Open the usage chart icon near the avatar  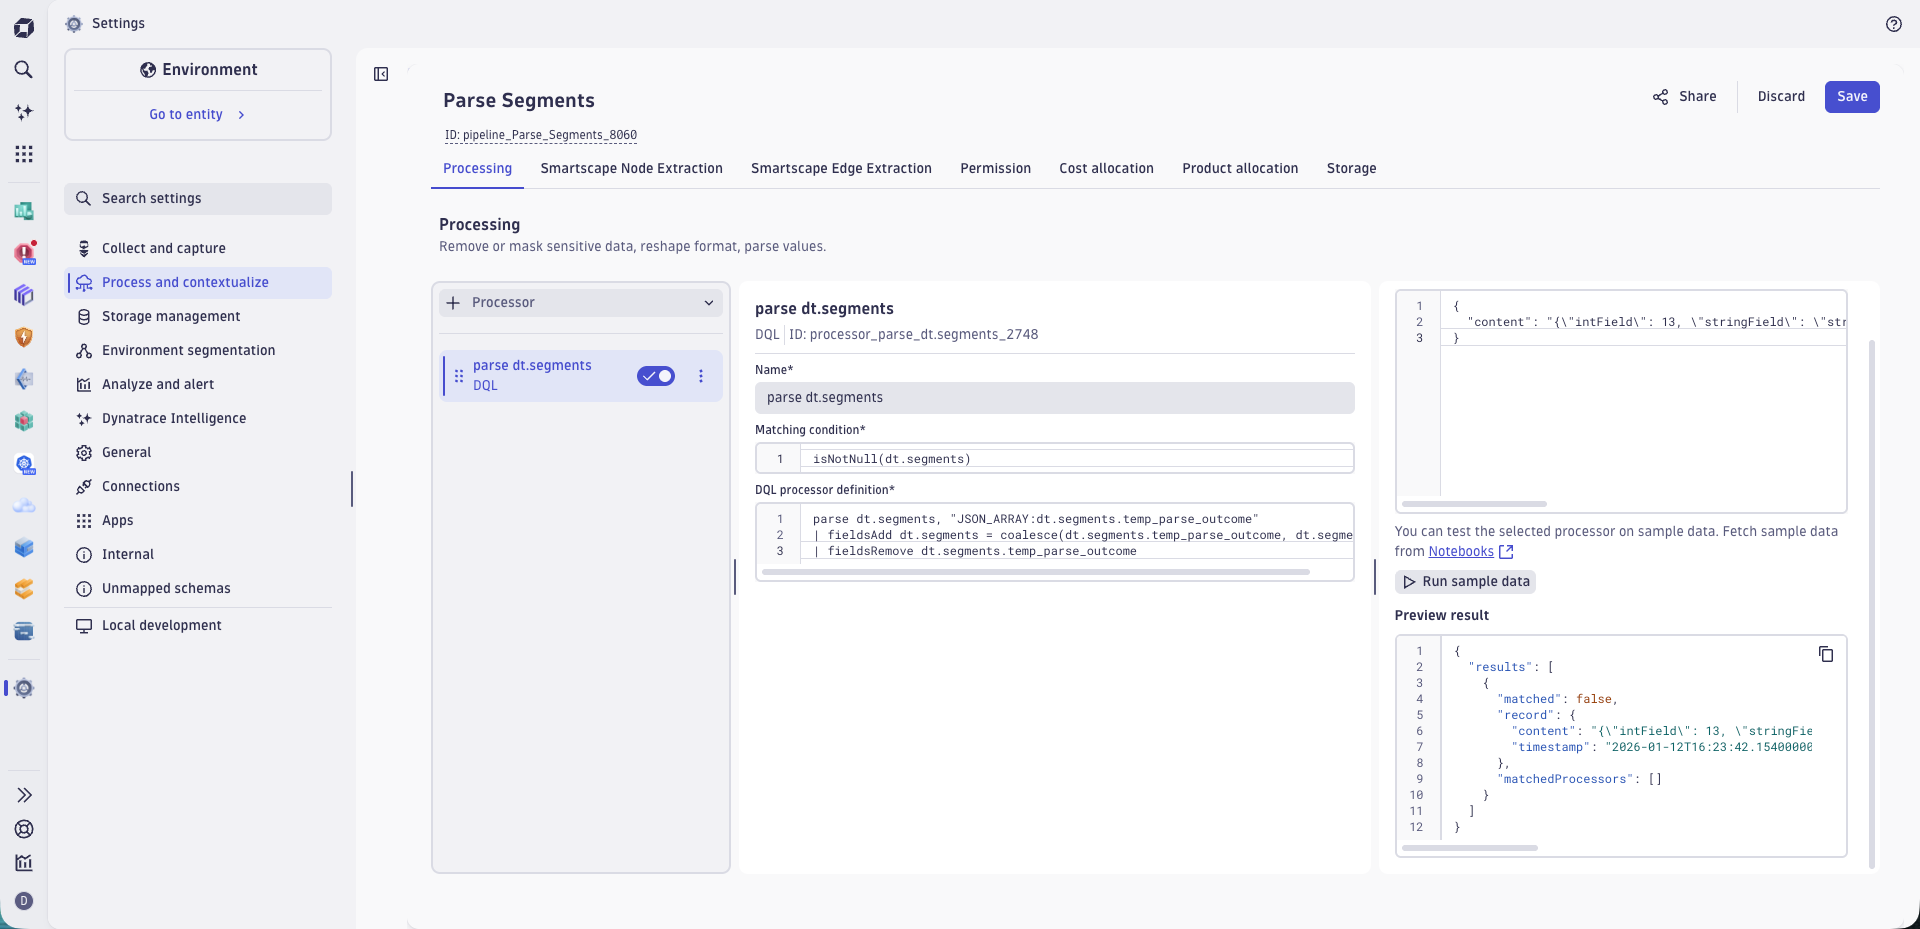(x=24, y=863)
